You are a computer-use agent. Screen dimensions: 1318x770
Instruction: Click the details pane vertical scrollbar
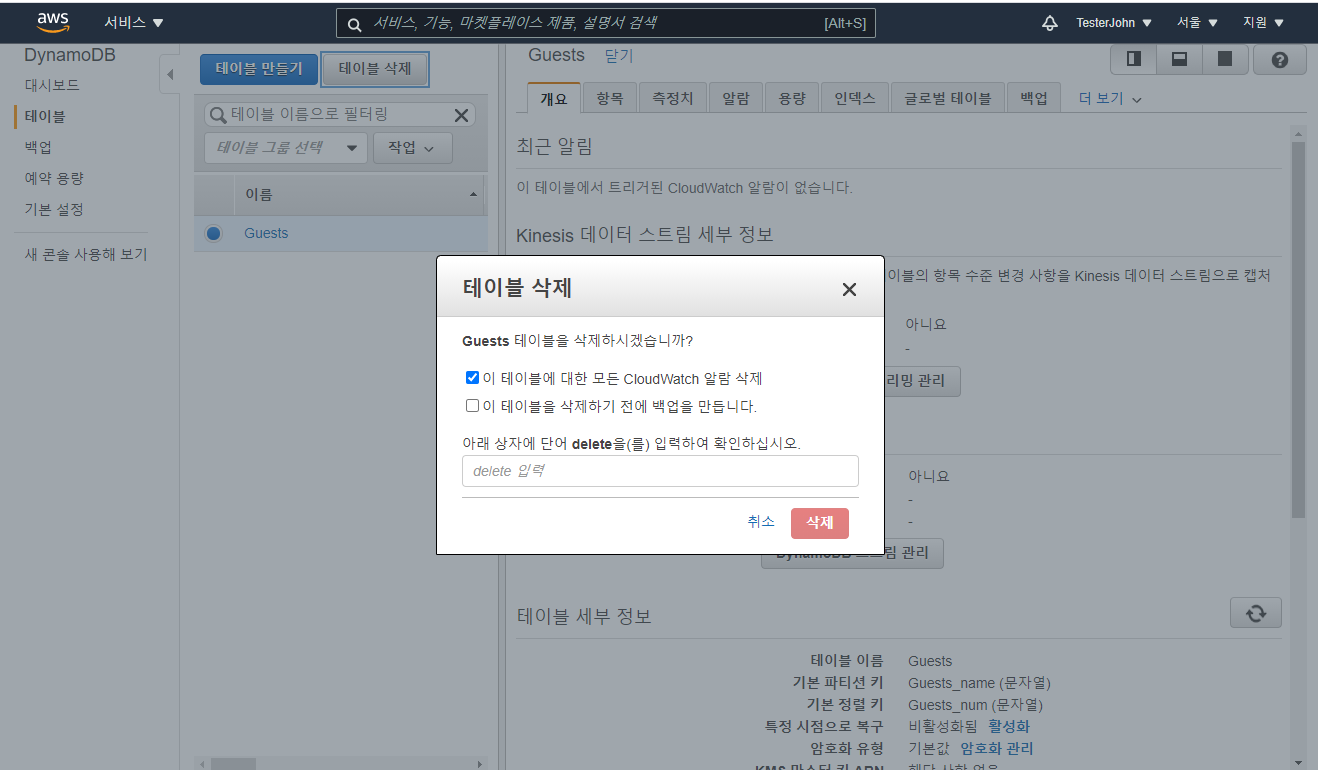1298,330
